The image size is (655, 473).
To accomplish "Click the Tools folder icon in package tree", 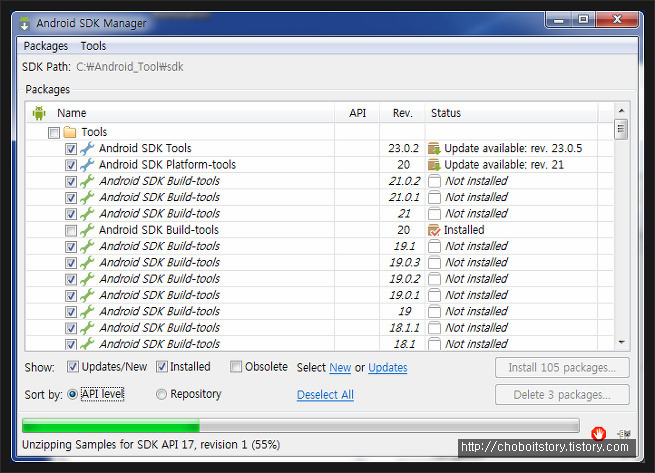I will pyautogui.click(x=70, y=132).
